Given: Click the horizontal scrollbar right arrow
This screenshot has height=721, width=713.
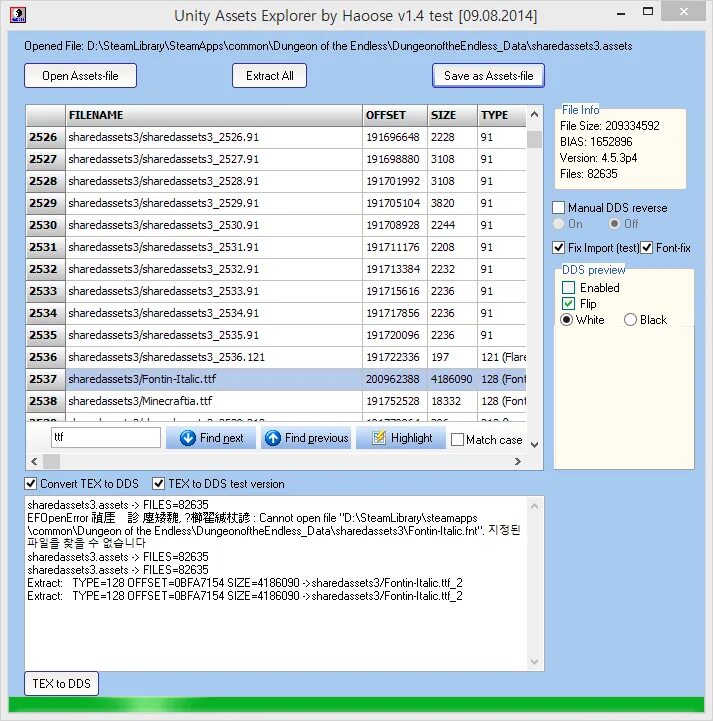Looking at the screenshot, I should [518, 461].
